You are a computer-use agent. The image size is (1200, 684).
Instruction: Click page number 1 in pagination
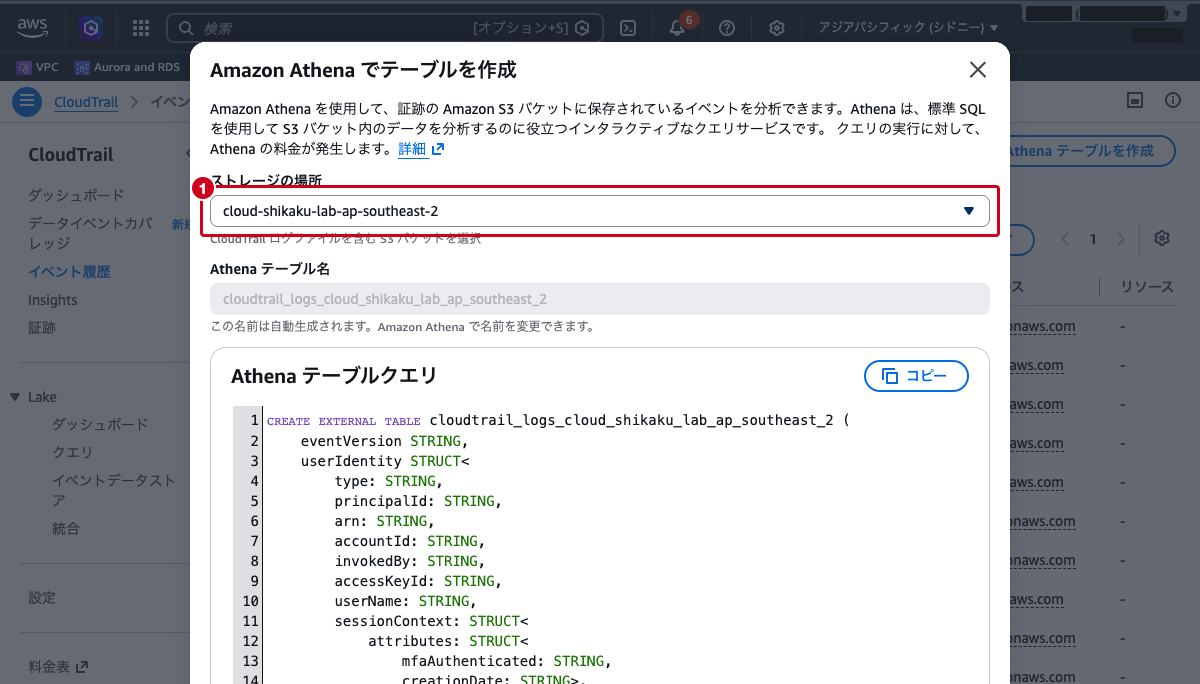click(x=1093, y=239)
